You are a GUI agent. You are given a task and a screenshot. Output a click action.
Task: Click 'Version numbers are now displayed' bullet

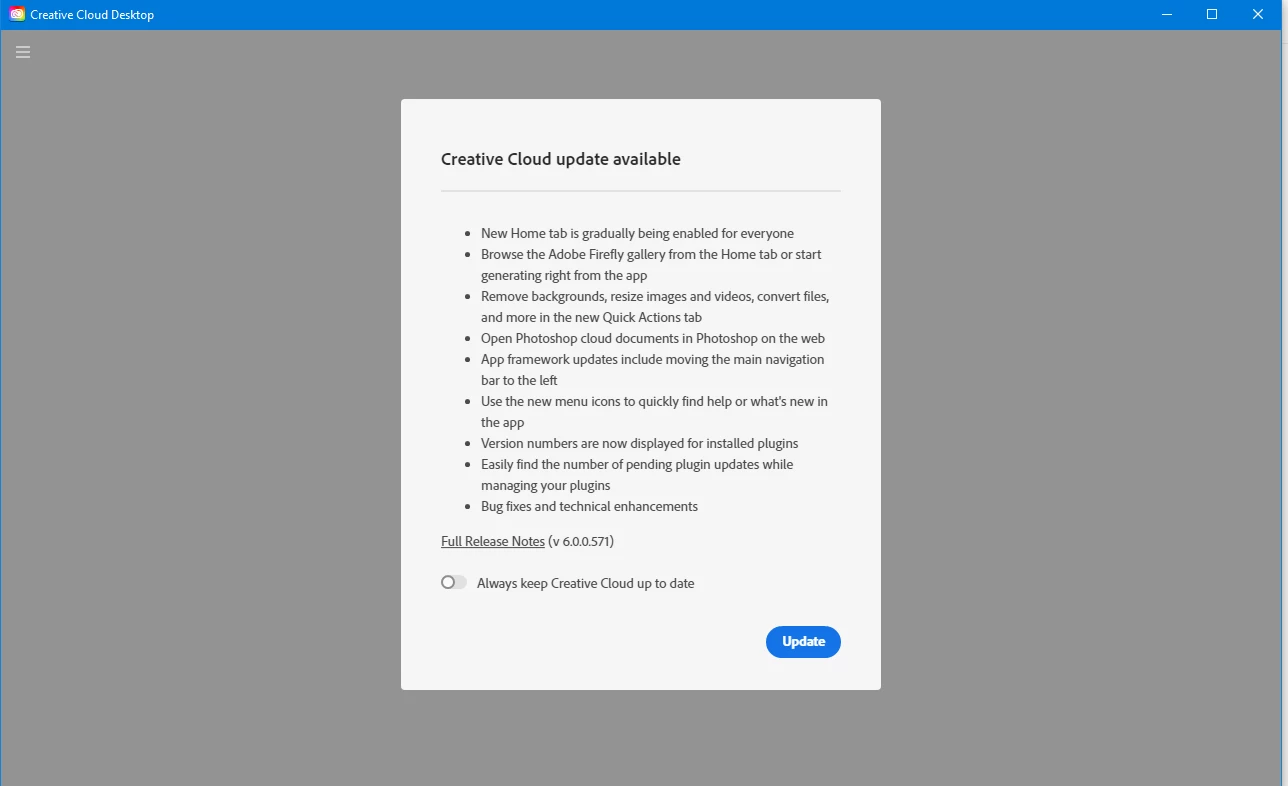pos(639,443)
